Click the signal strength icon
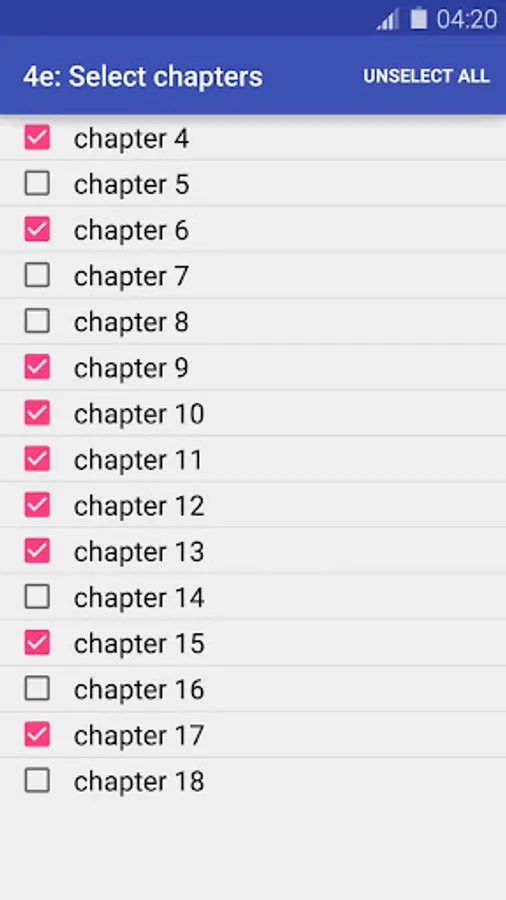506x900 pixels. pyautogui.click(x=388, y=20)
